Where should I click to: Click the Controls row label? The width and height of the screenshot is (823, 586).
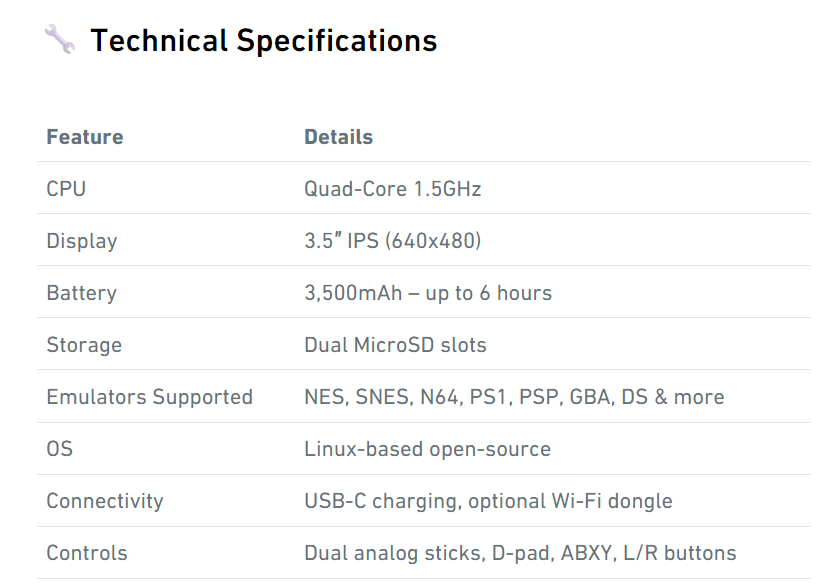click(x=87, y=553)
